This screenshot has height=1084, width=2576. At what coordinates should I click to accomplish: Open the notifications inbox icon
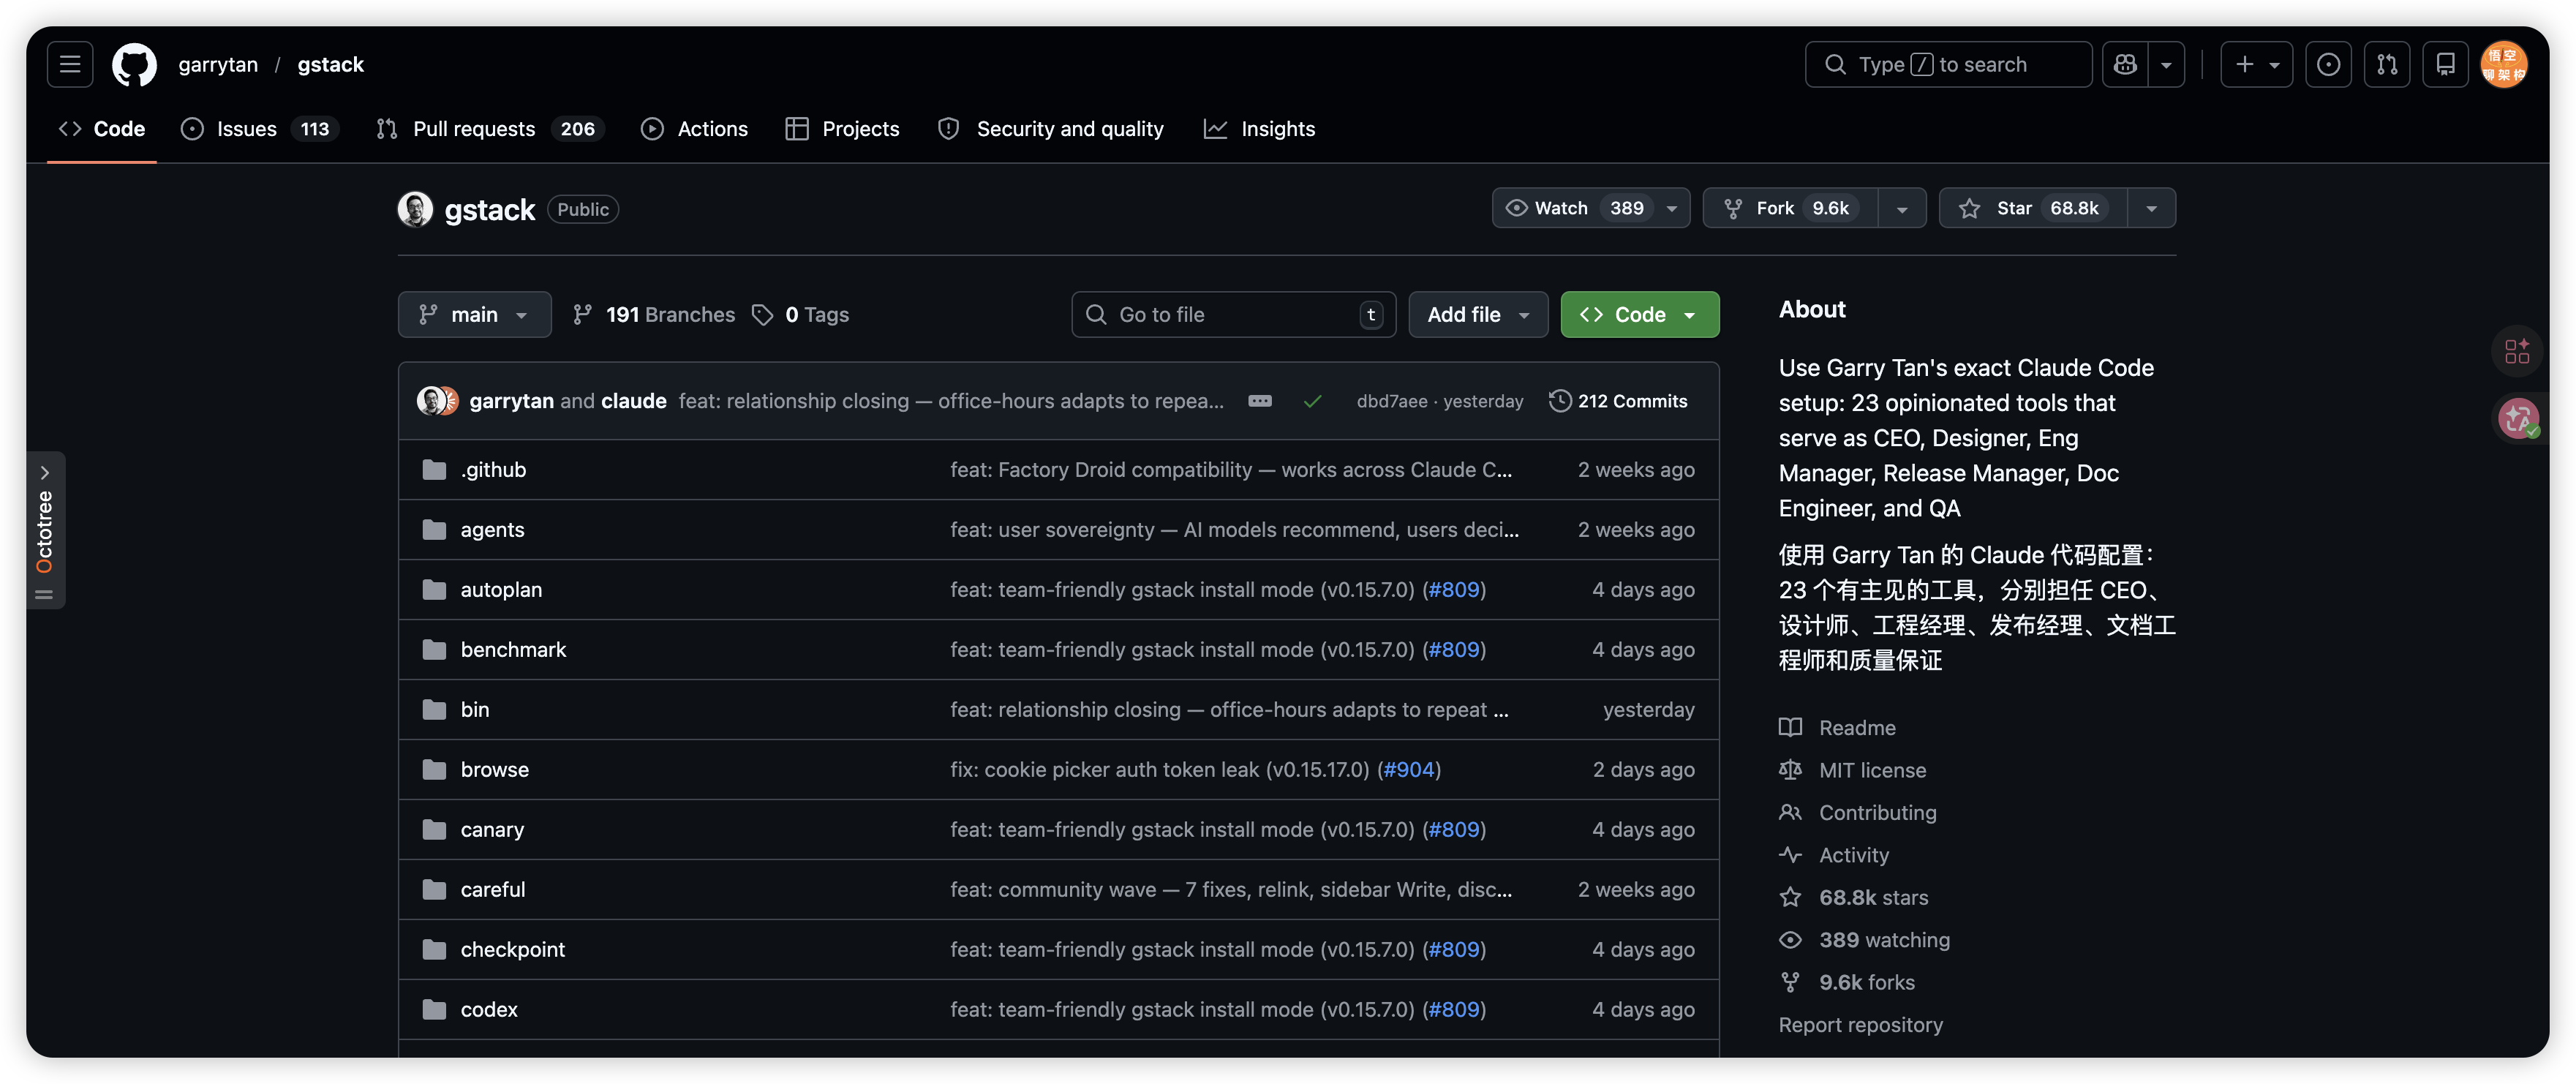tap(2445, 64)
